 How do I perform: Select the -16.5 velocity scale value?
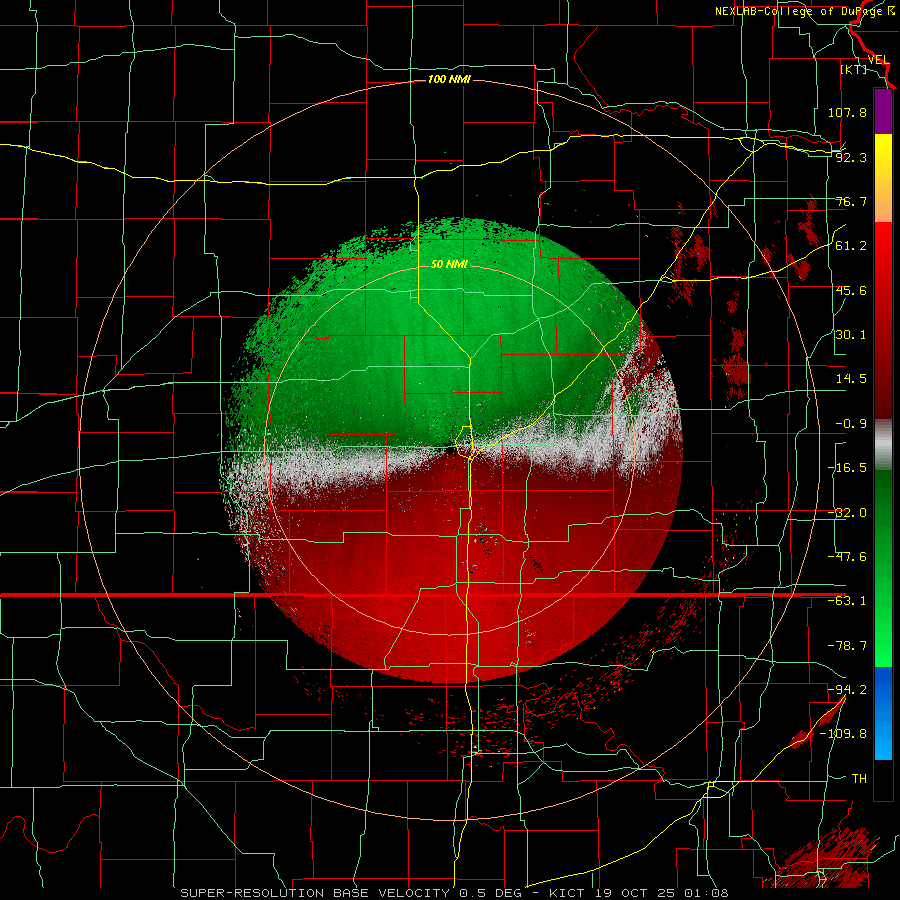[847, 468]
